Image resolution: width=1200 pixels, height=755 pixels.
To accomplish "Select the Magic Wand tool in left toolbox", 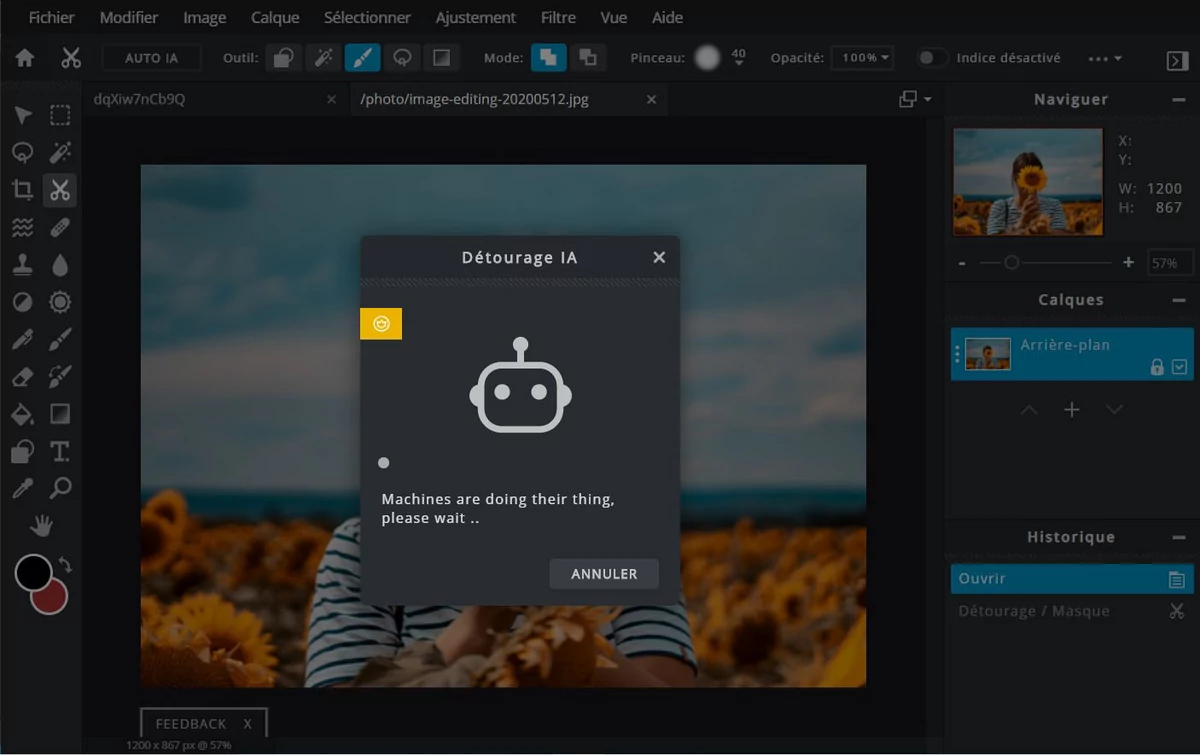I will click(x=60, y=152).
